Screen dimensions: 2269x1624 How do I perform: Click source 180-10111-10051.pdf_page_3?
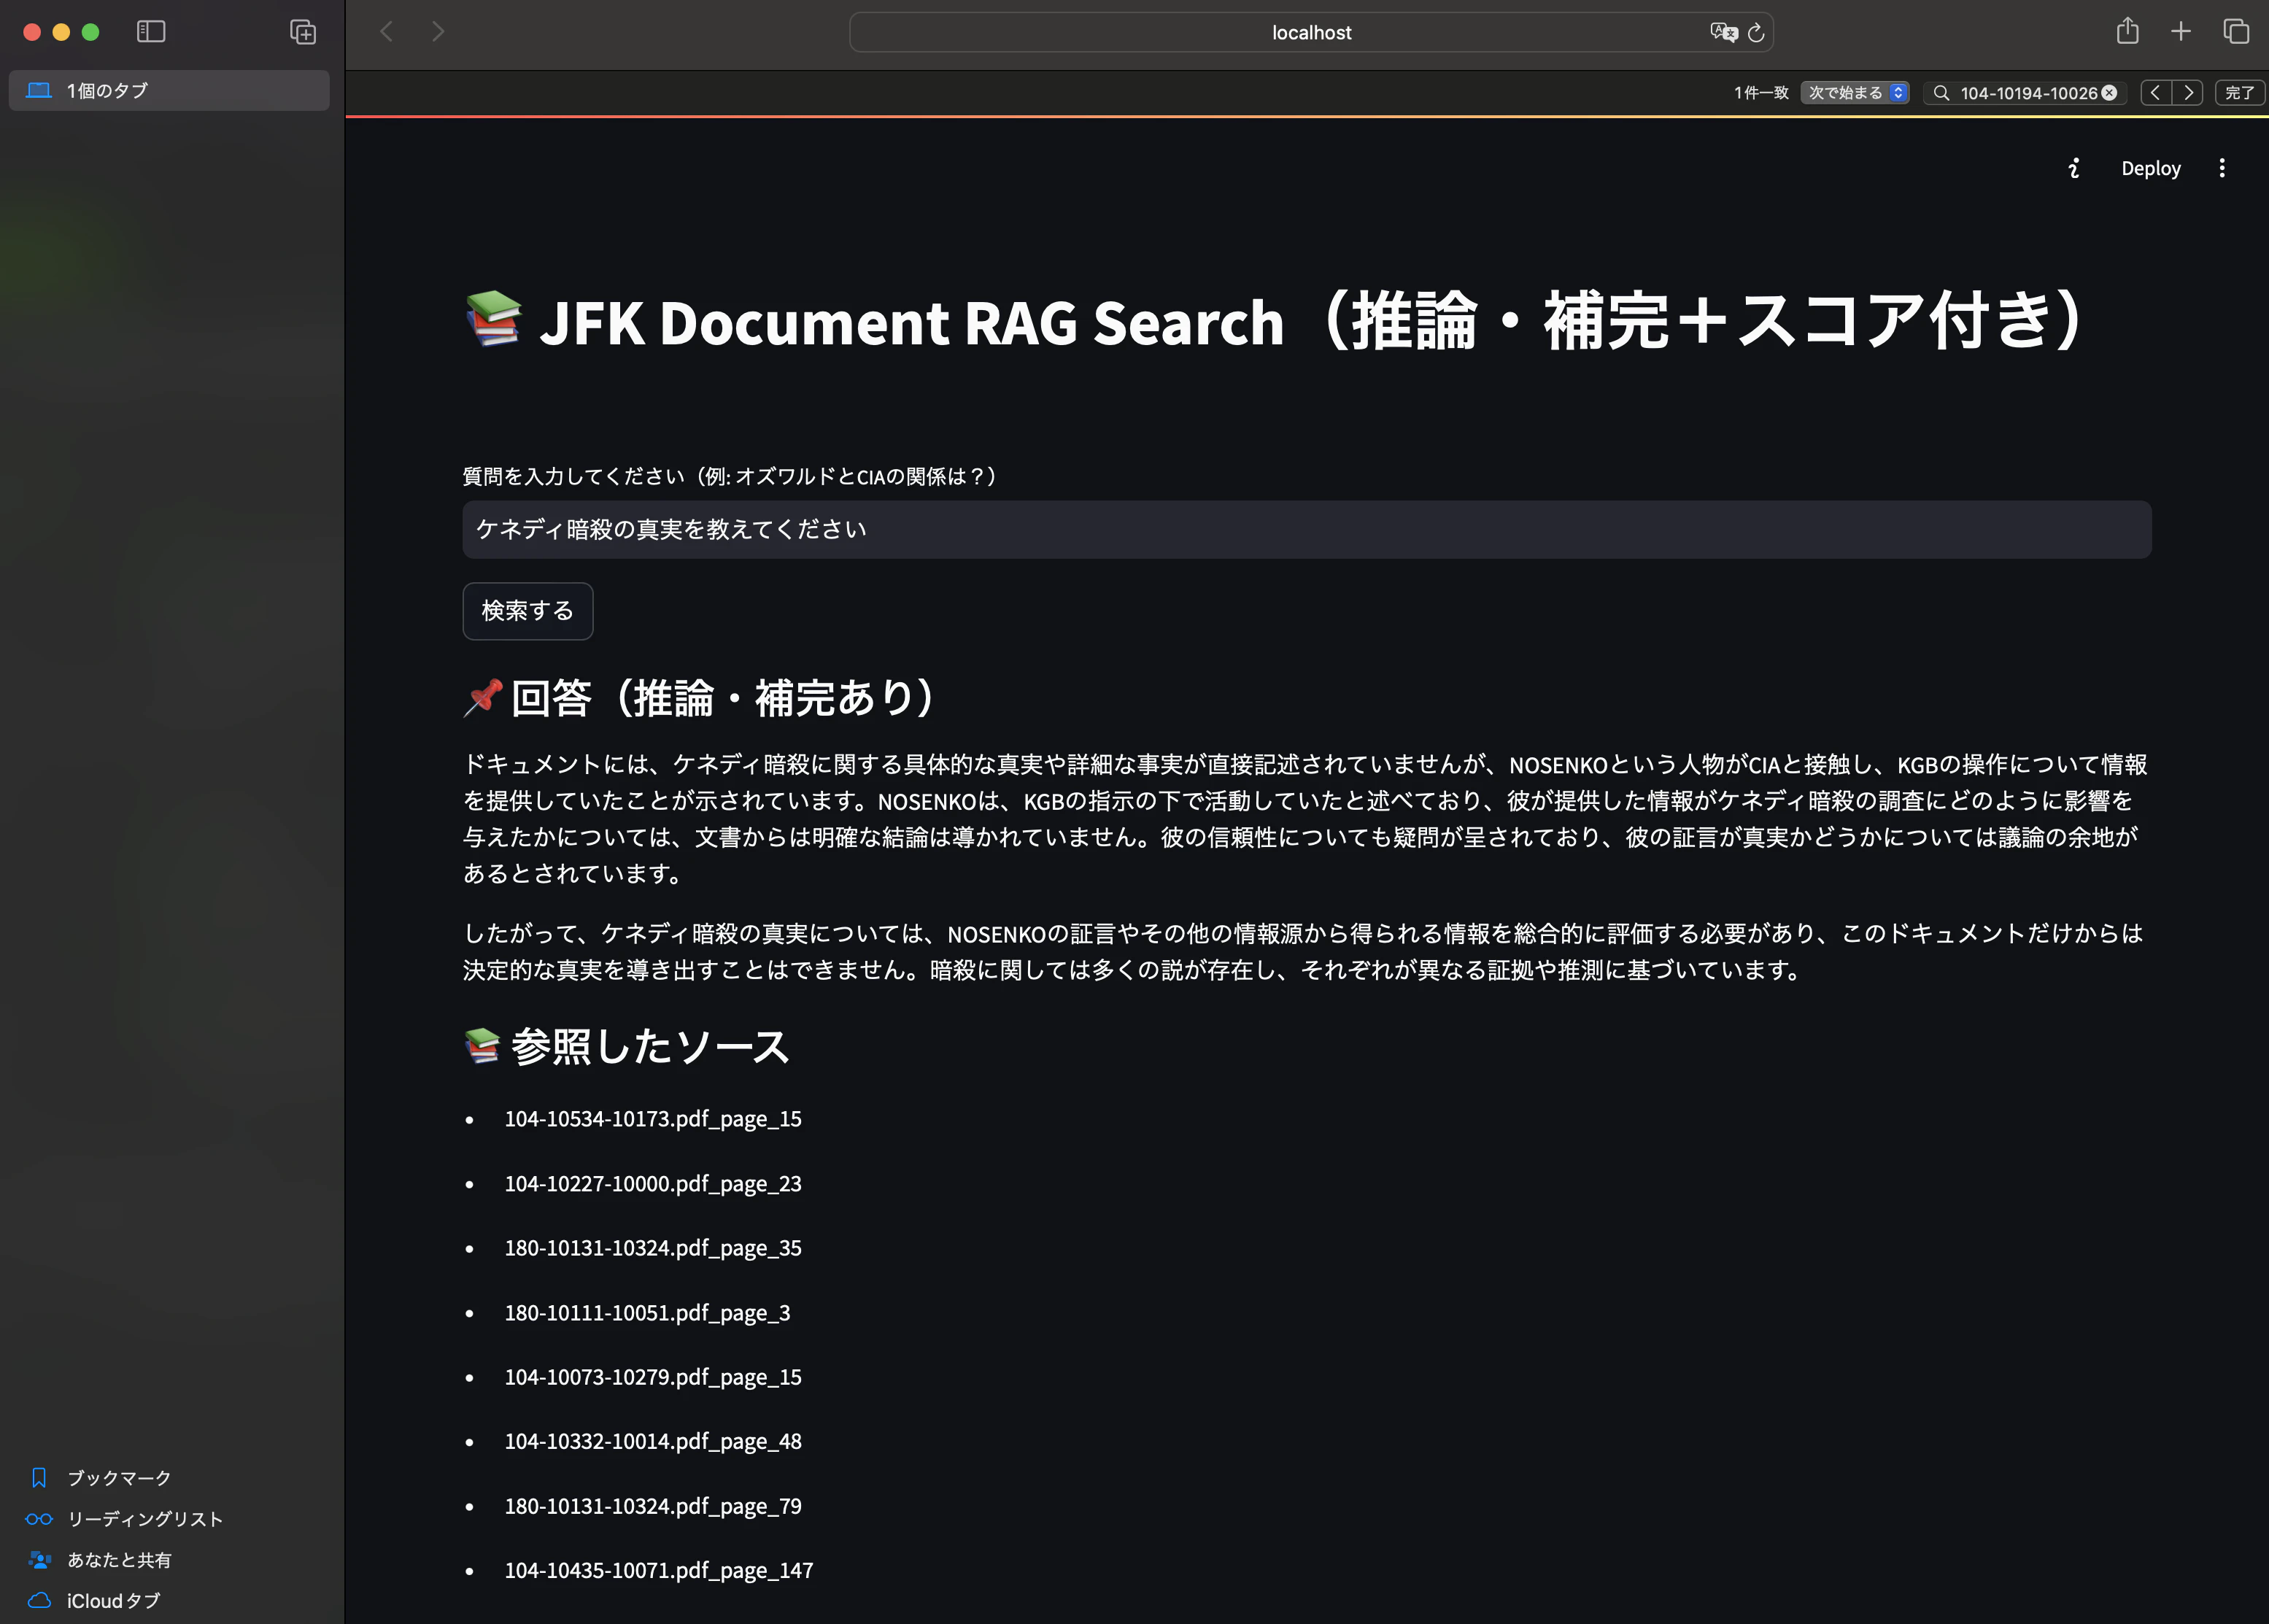[647, 1313]
